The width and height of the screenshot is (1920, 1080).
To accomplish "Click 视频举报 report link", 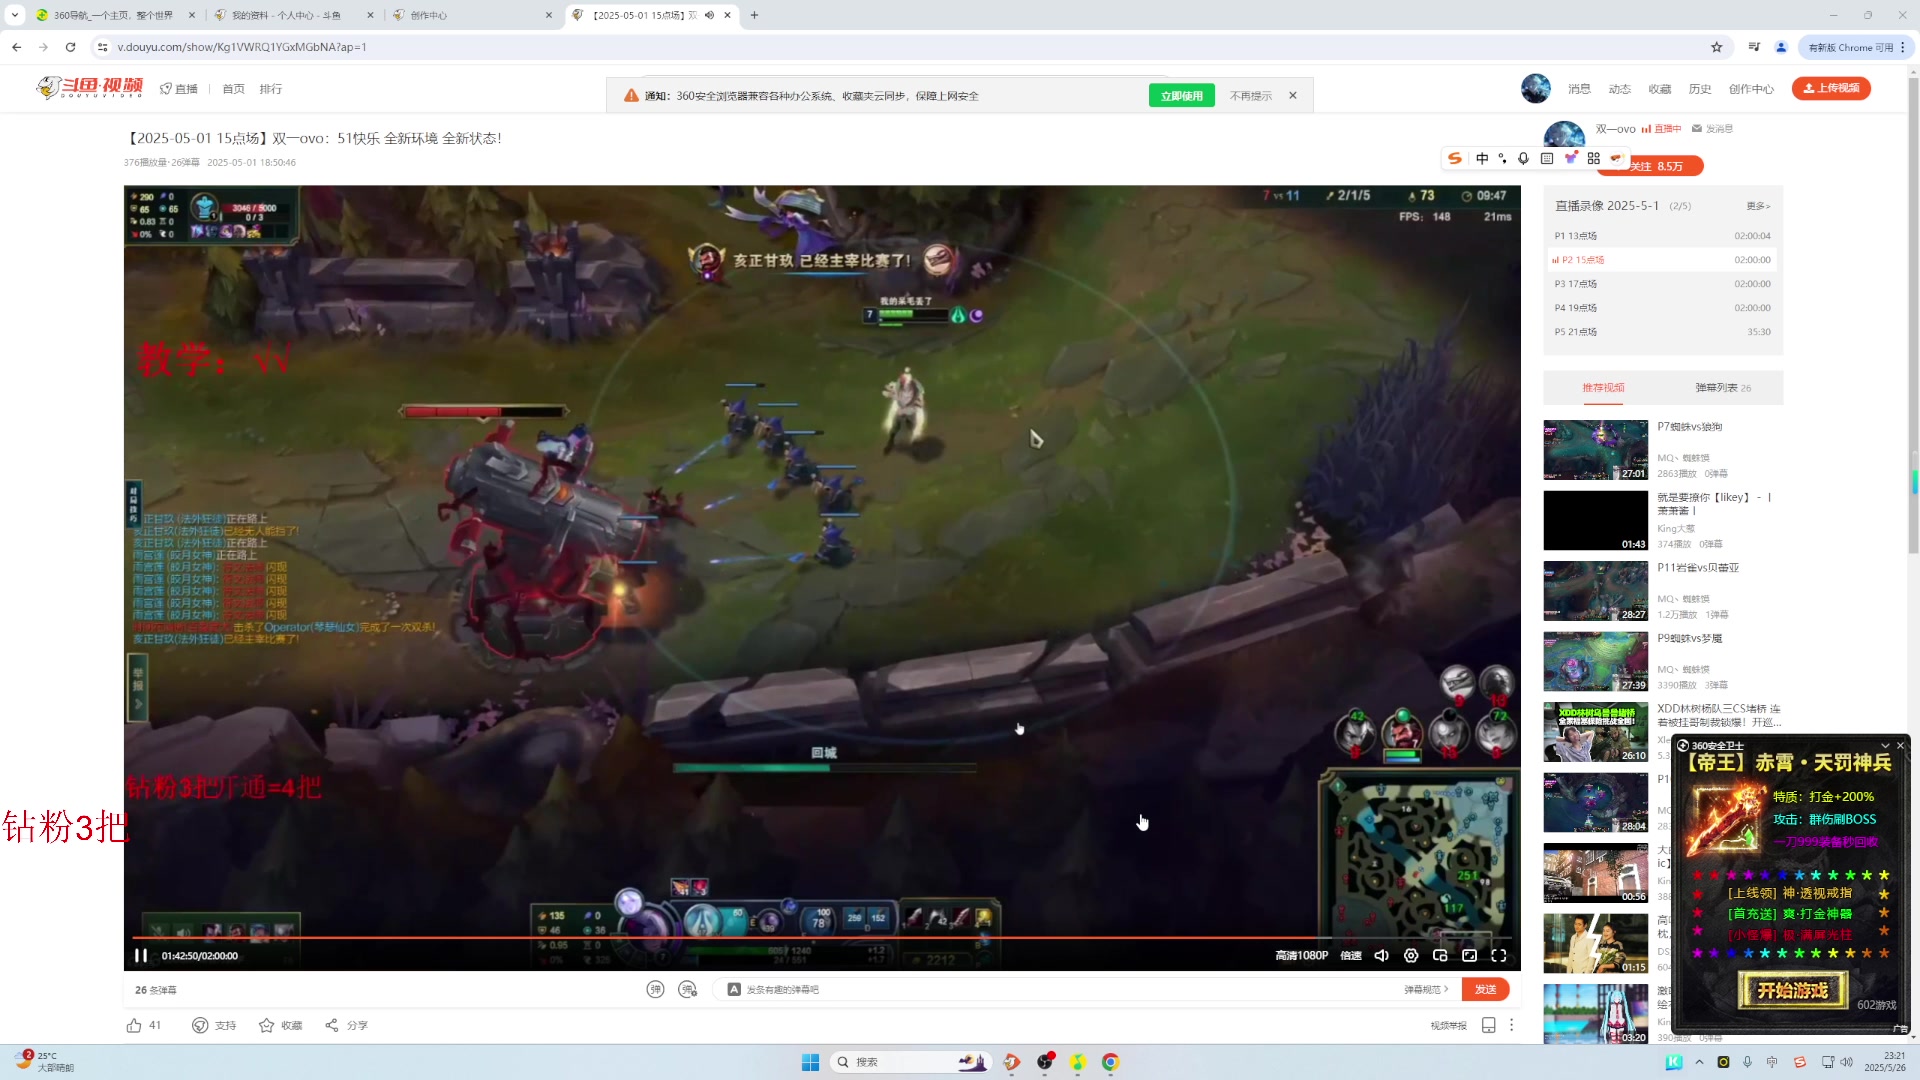I will (1448, 1025).
